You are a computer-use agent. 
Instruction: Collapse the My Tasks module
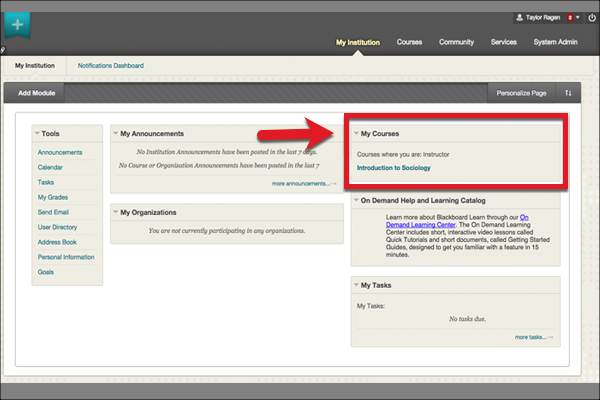(x=356, y=285)
